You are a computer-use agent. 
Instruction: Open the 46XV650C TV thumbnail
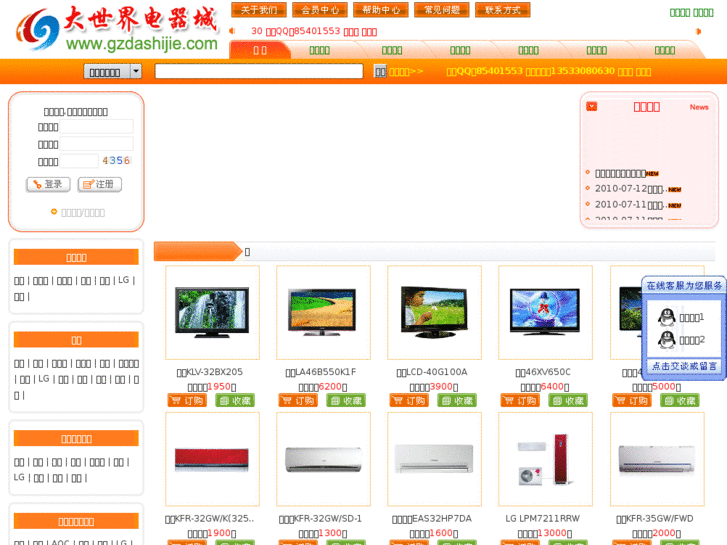click(545, 312)
